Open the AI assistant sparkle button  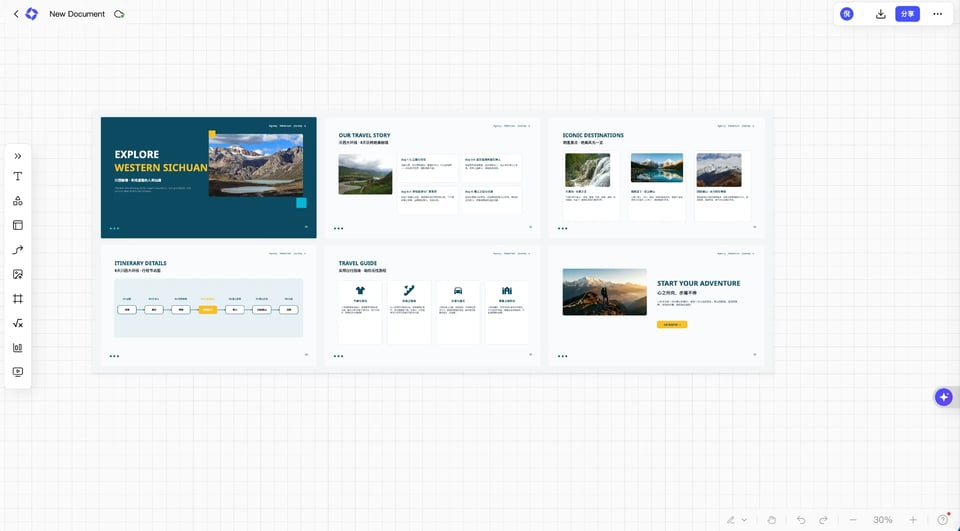coord(943,397)
